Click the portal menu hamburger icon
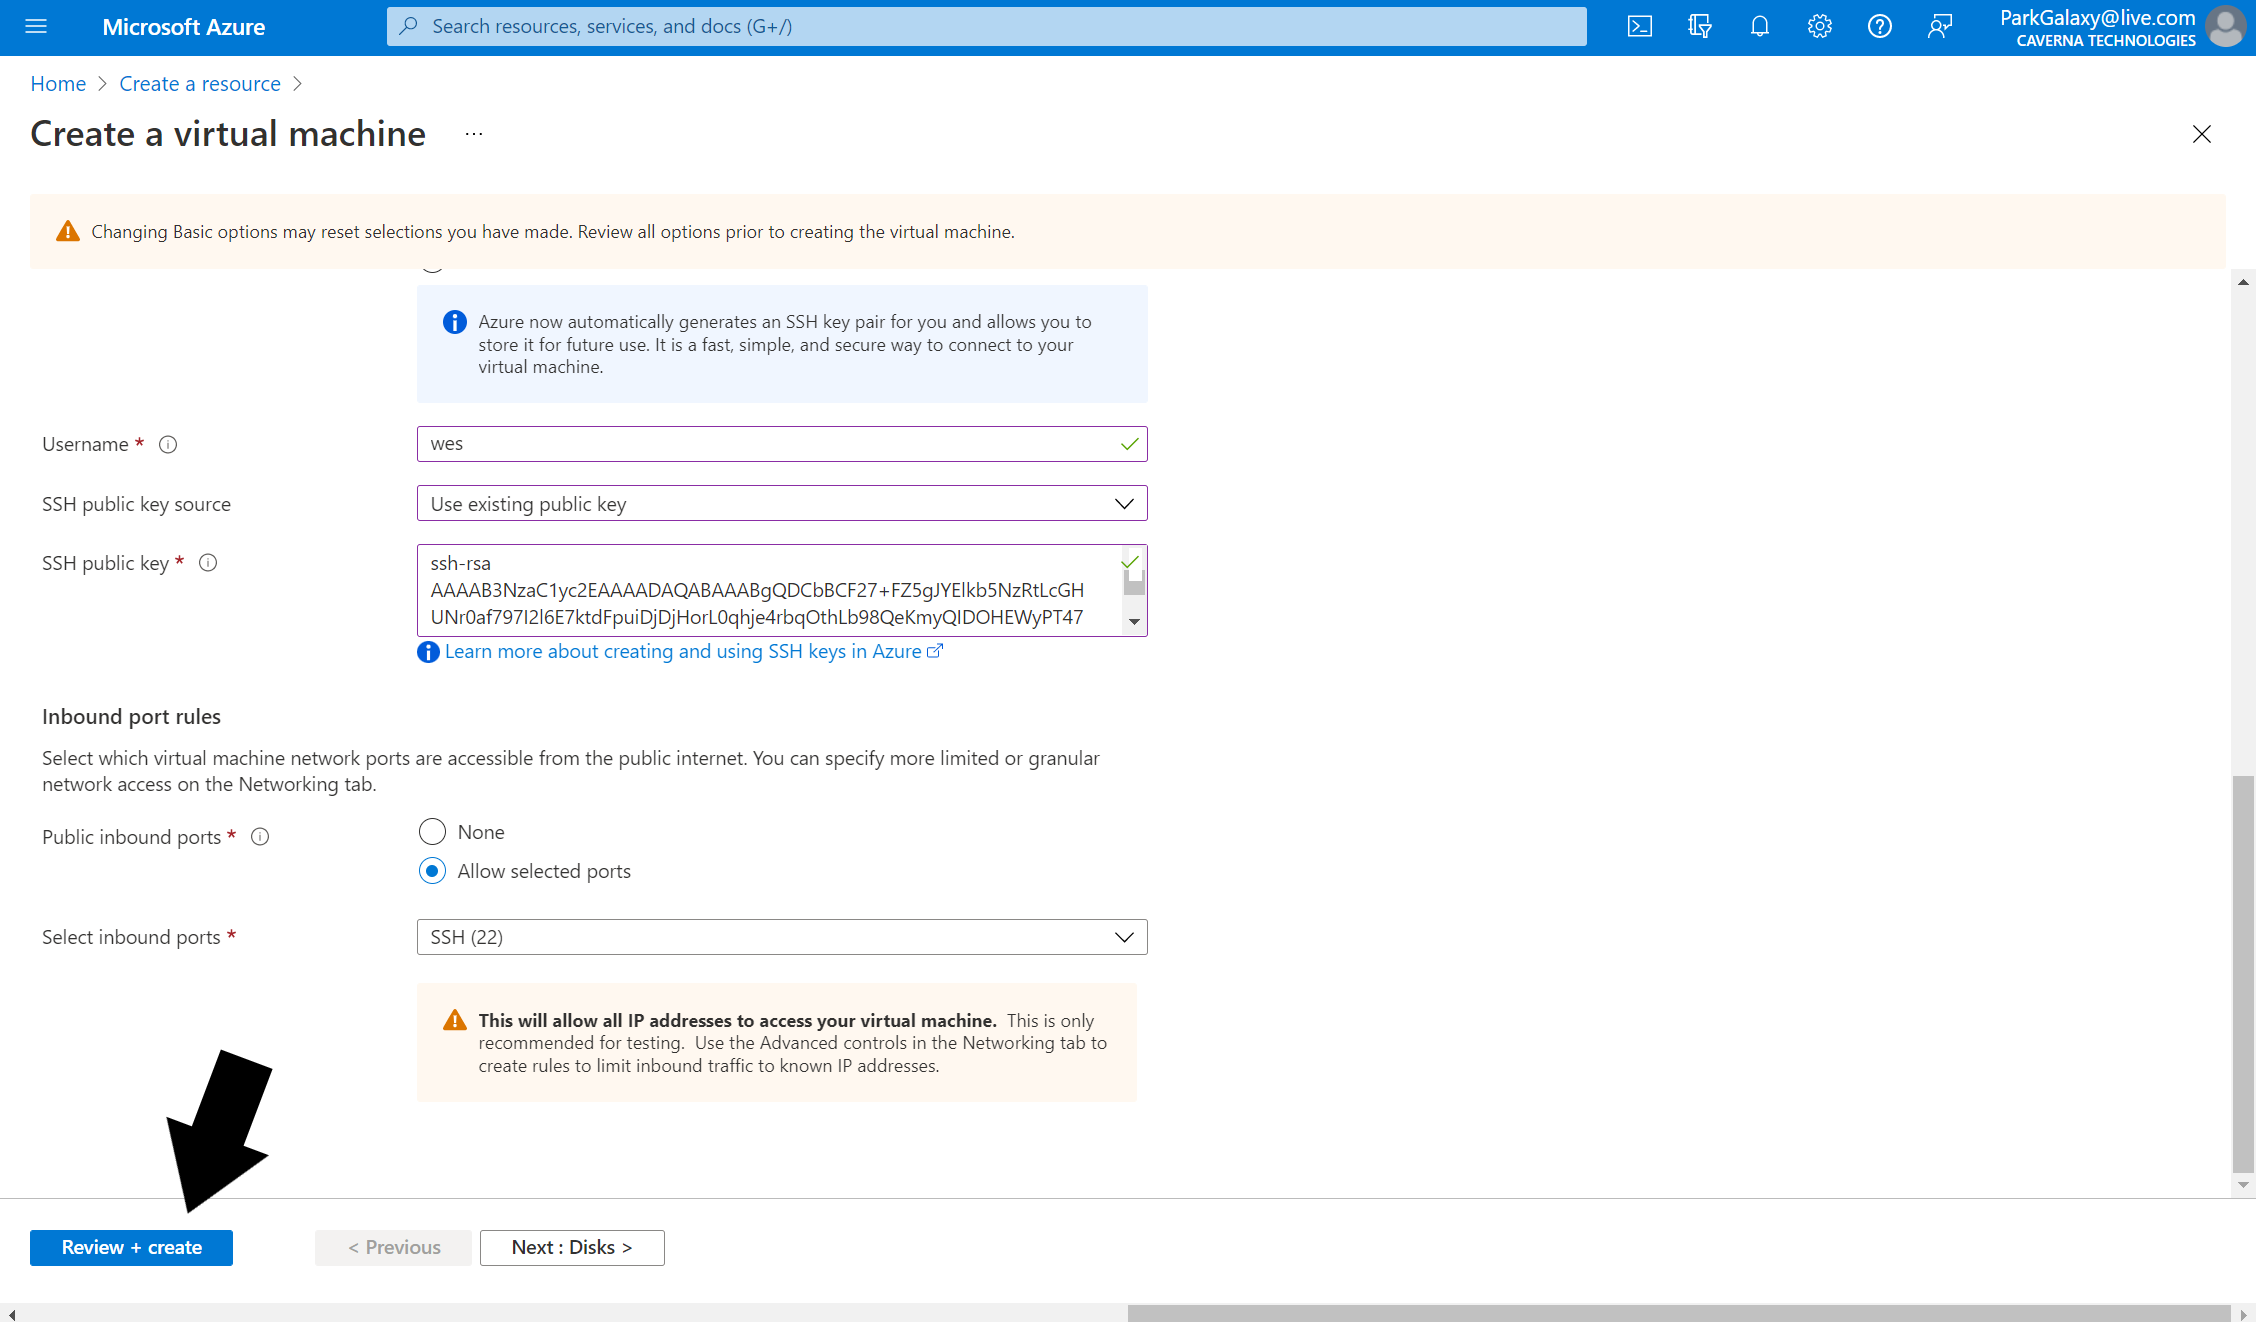This screenshot has width=2256, height=1322. coord(35,27)
